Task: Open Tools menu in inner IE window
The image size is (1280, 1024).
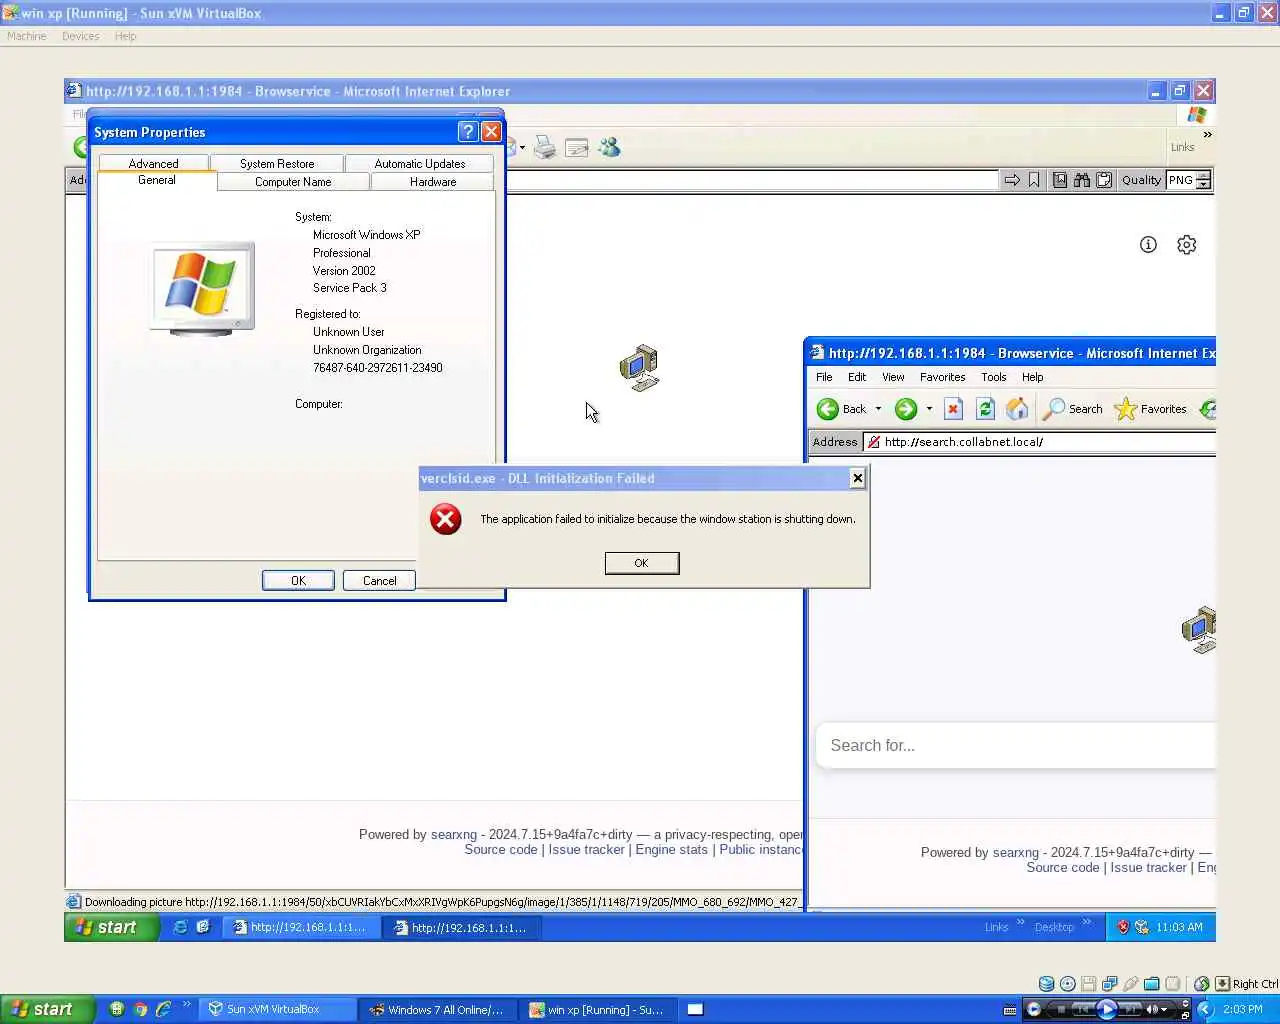Action: pyautogui.click(x=993, y=377)
